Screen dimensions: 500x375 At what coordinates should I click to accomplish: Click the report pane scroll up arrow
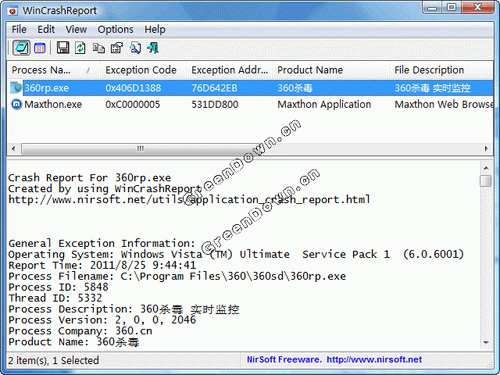pyautogui.click(x=486, y=168)
